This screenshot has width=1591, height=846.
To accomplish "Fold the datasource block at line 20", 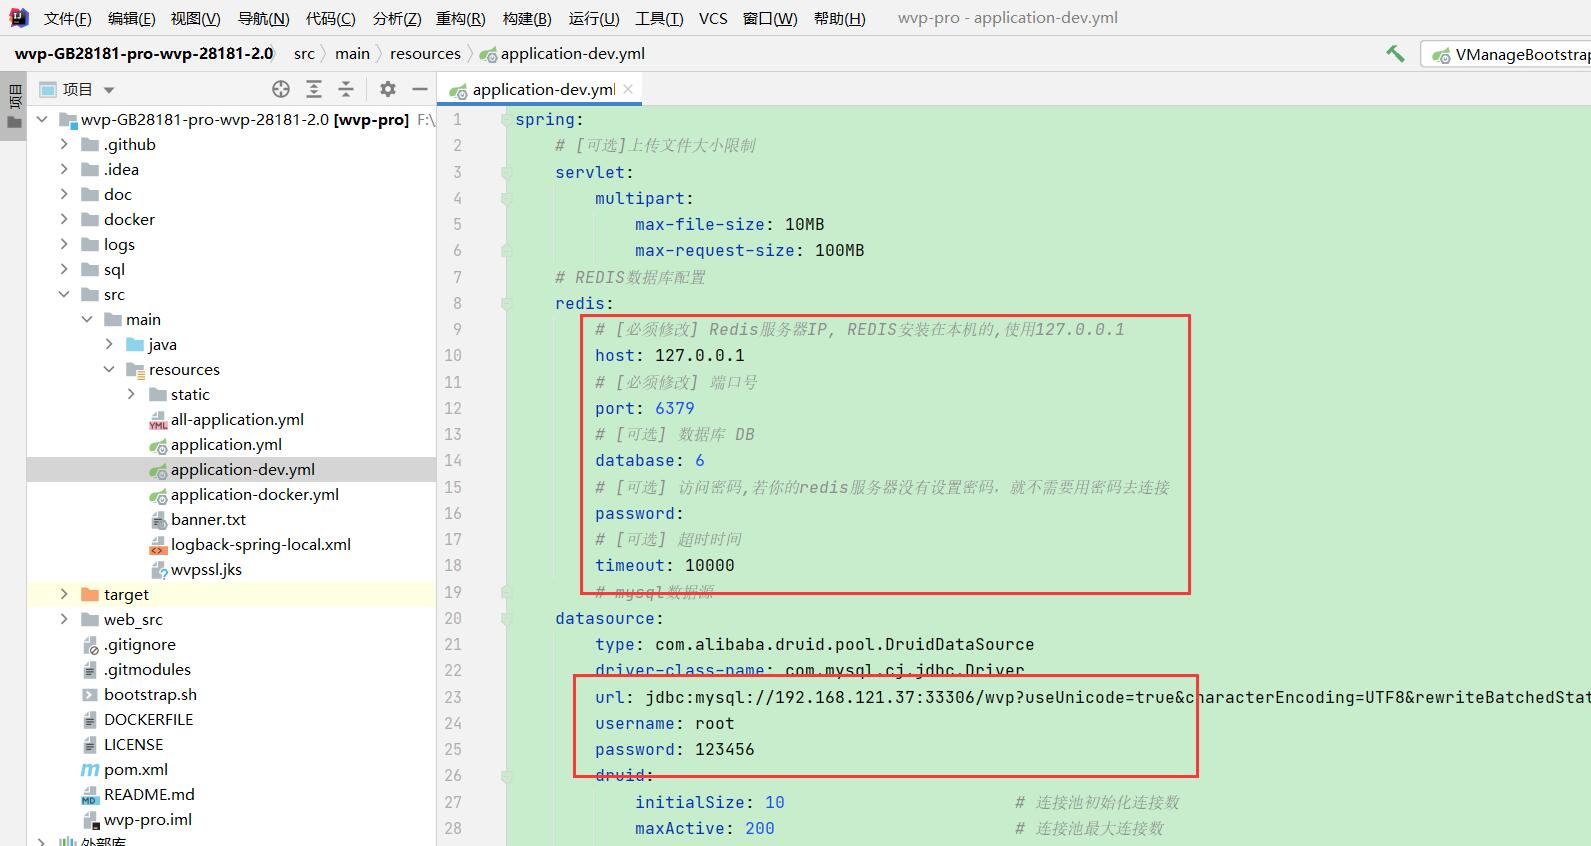I will tap(507, 619).
